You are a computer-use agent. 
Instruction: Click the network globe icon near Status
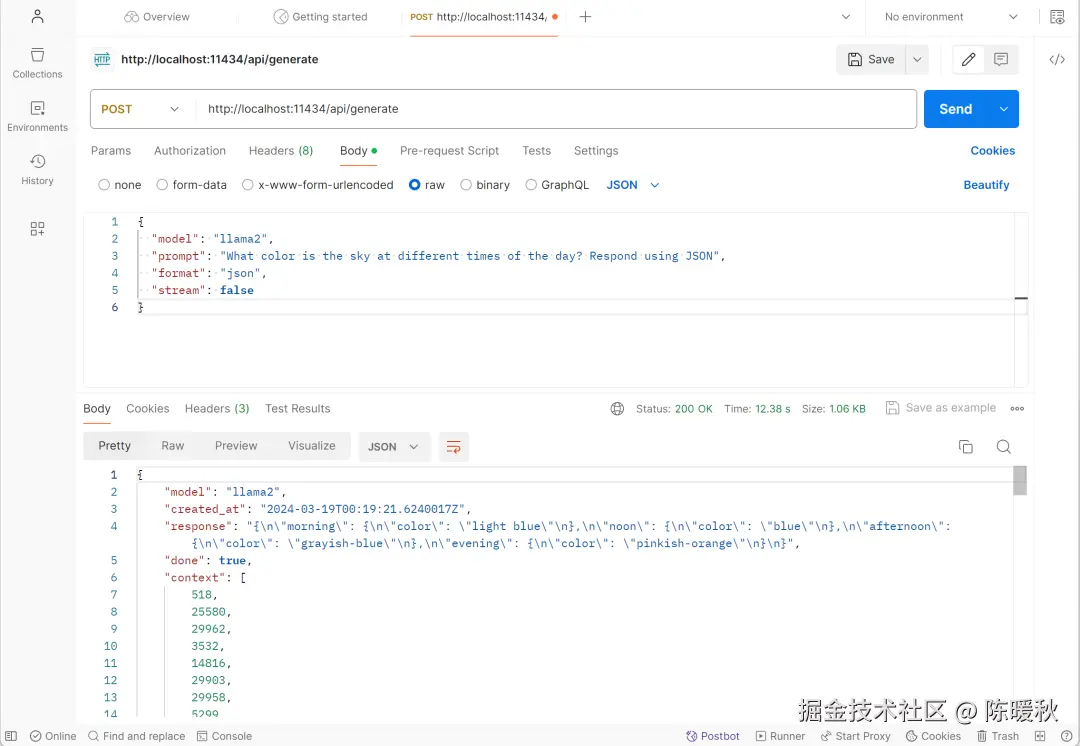[x=617, y=408]
